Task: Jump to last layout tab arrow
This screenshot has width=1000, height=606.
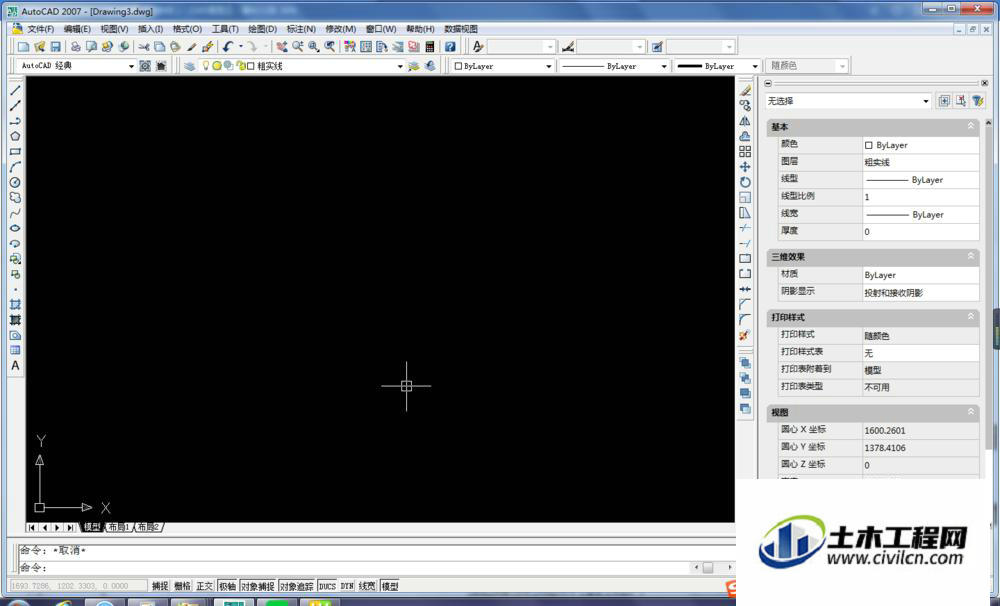Action: click(70, 527)
